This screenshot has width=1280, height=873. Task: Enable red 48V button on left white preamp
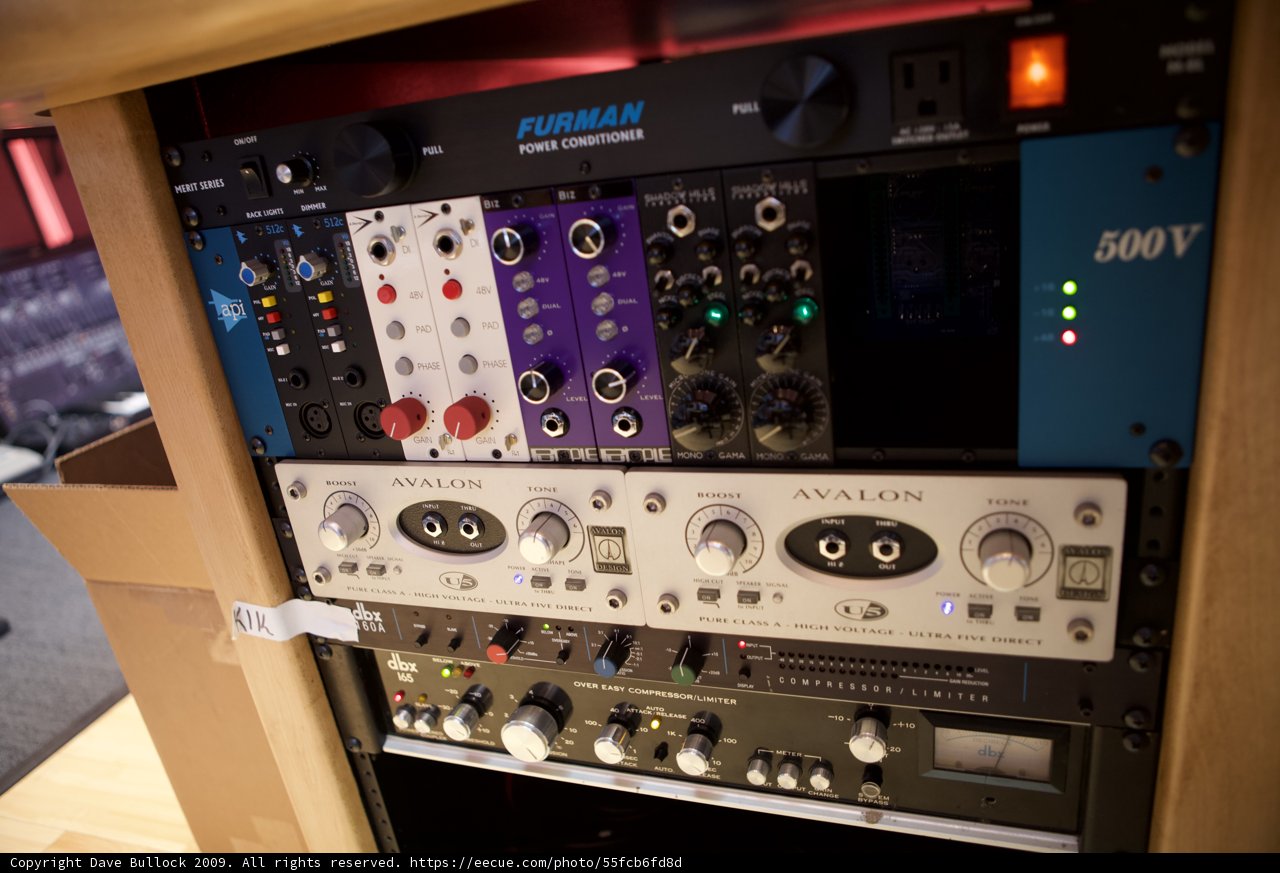(386, 294)
